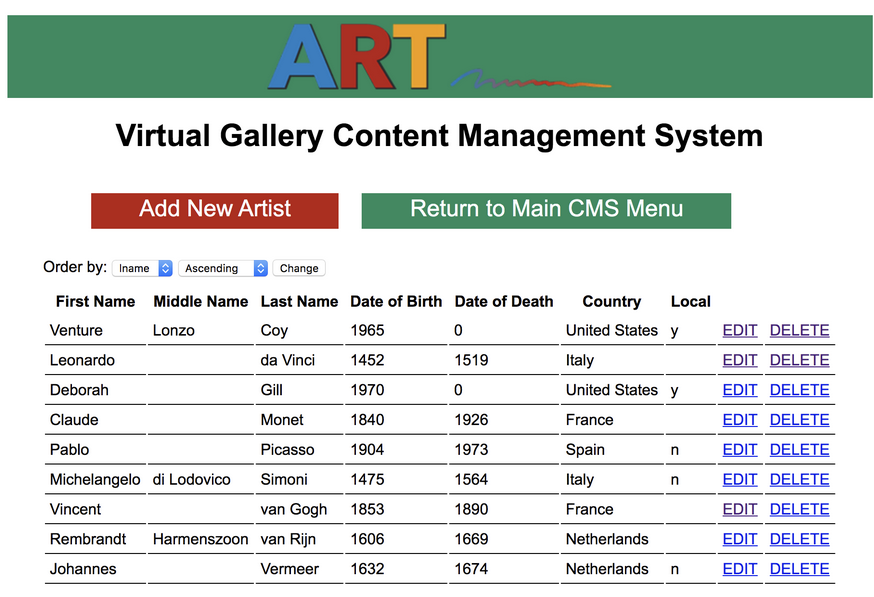Delete the Leonardo da Vinci entry
The image size is (874, 597).
(x=799, y=360)
